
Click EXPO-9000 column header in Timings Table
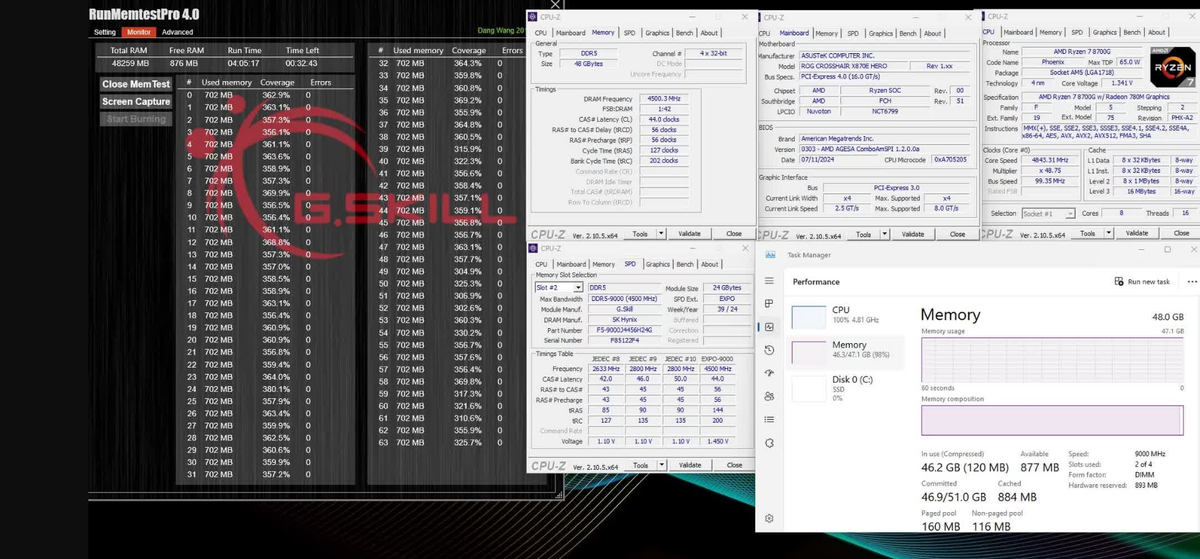point(716,358)
